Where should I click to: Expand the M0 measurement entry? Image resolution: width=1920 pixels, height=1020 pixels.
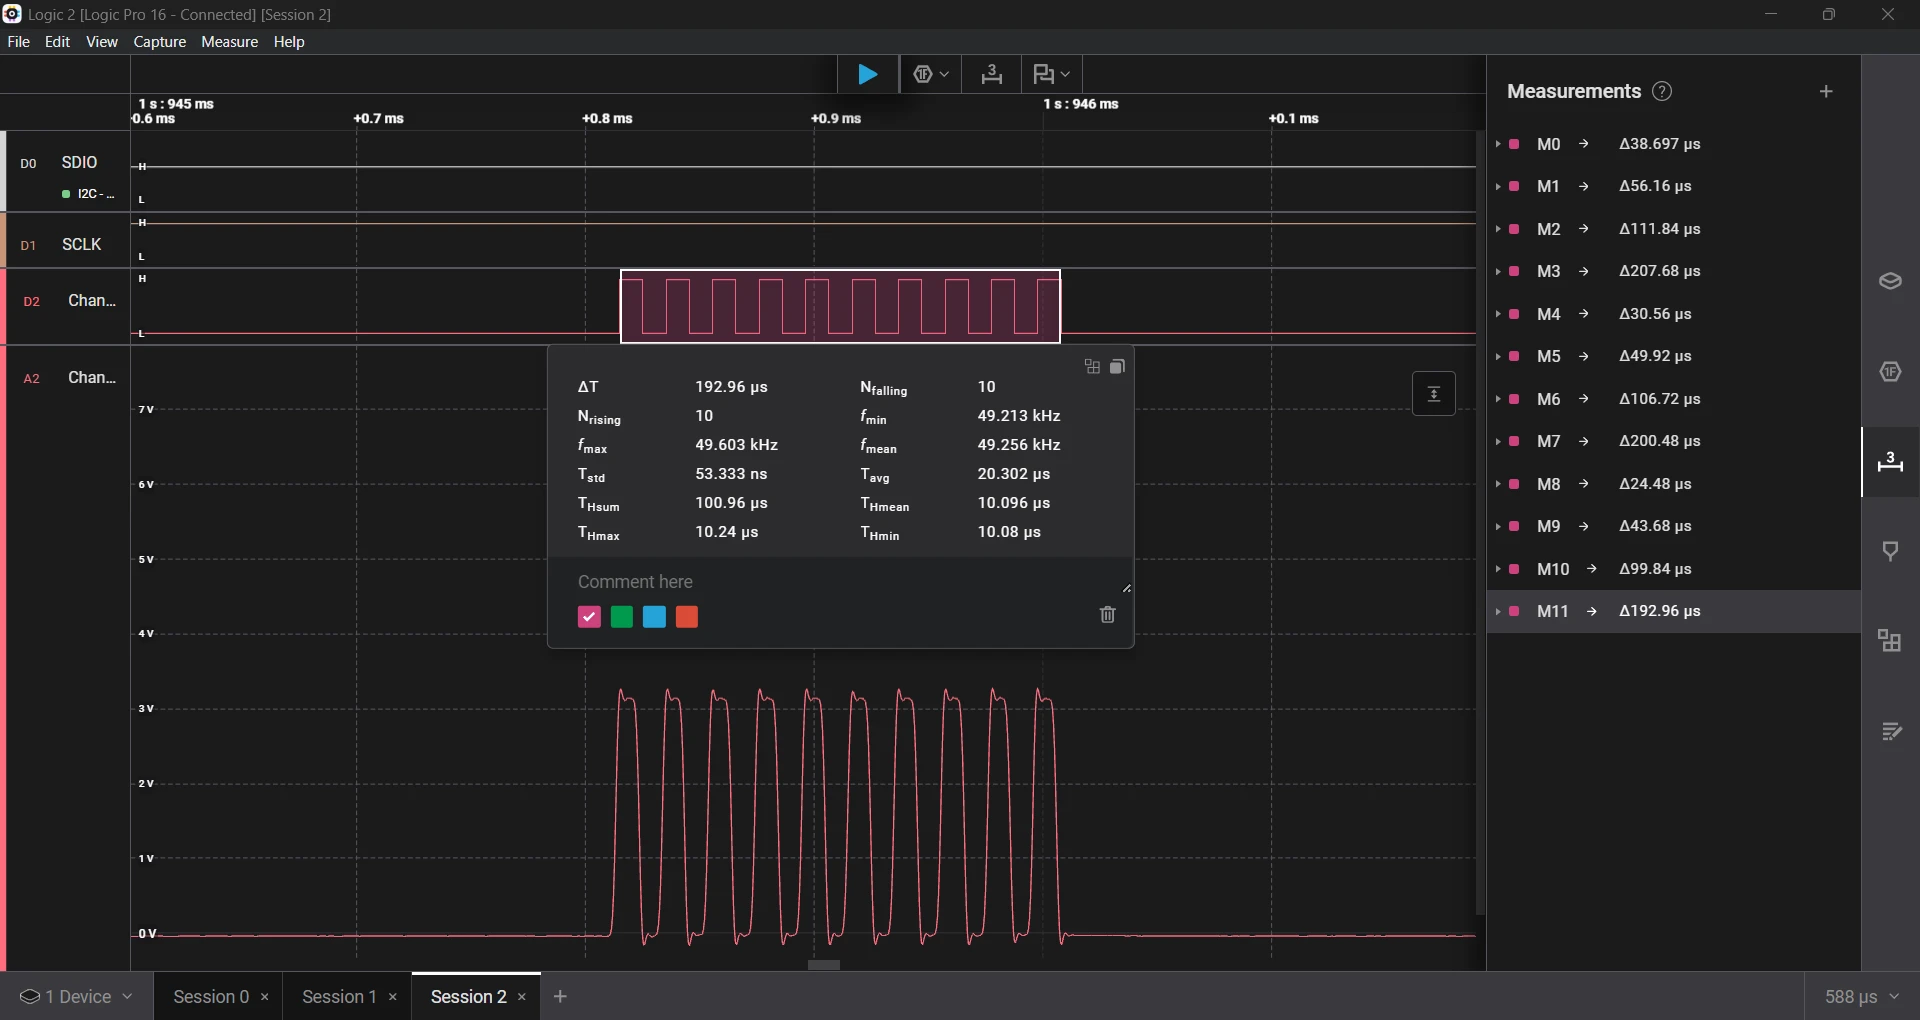pyautogui.click(x=1498, y=144)
